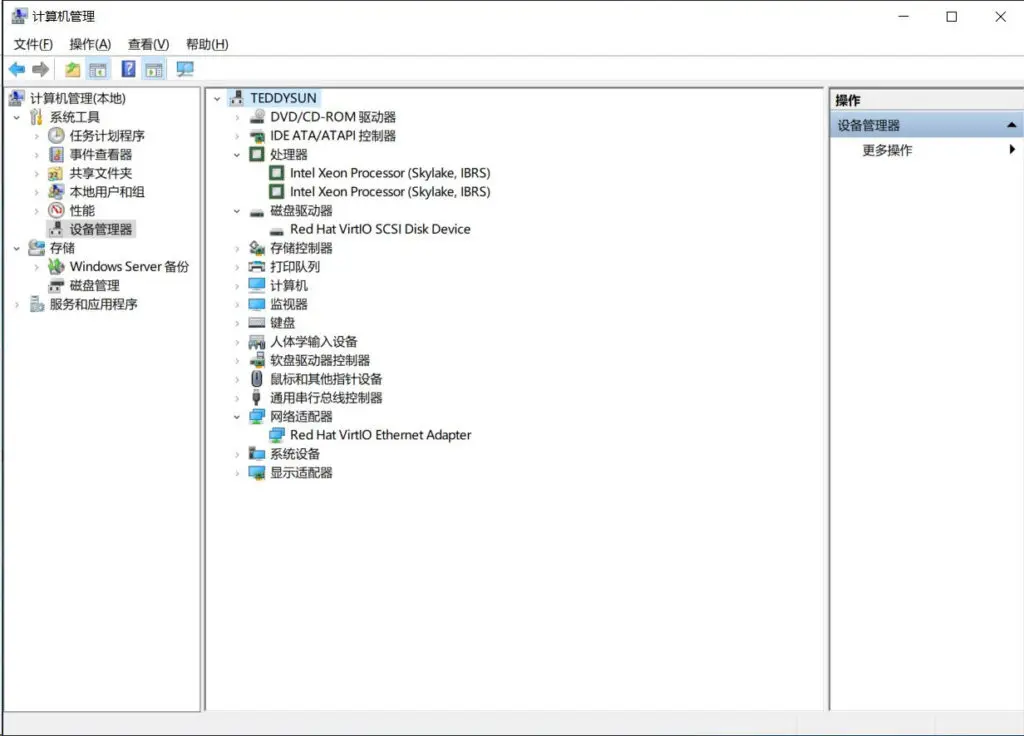Expand the 服务和应用程序 tree node
The image size is (1024, 736).
click(17, 304)
